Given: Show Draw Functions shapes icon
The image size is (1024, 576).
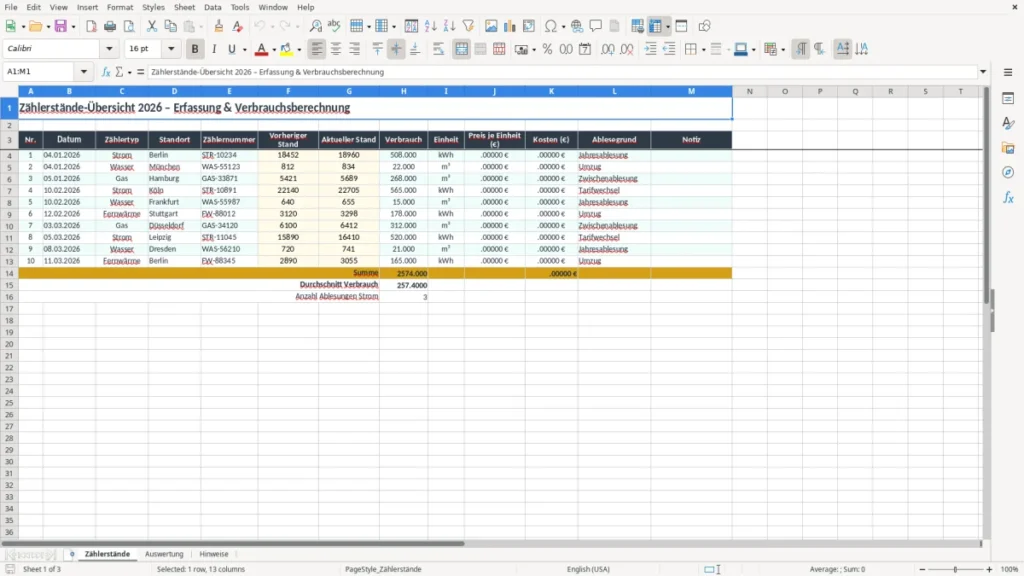Looking at the screenshot, I should [x=704, y=26].
